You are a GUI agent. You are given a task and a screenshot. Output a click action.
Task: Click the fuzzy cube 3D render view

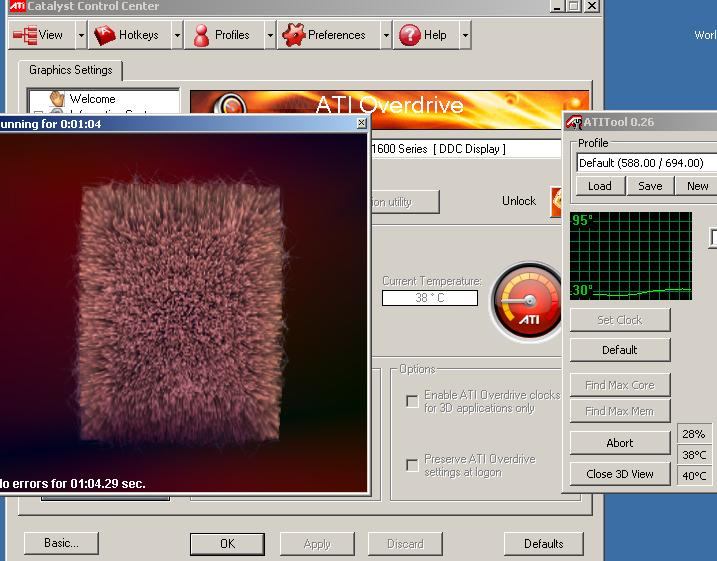(x=181, y=311)
